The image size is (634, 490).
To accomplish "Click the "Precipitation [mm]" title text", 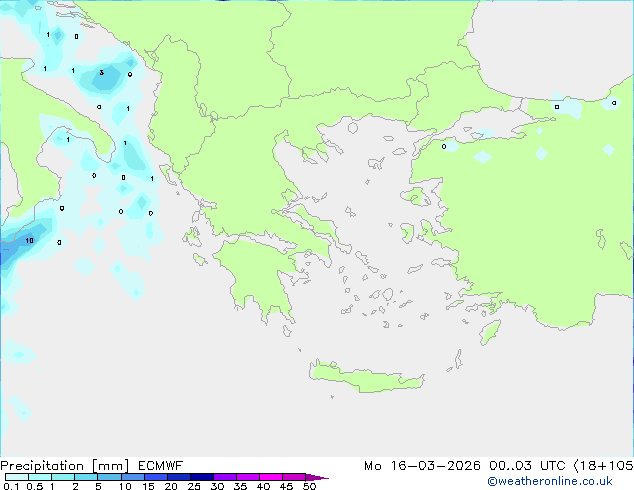I will point(65,466).
